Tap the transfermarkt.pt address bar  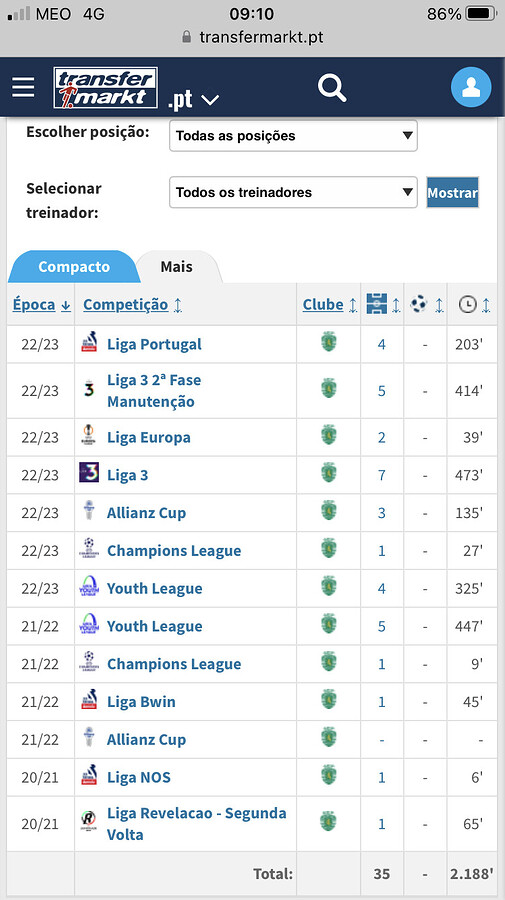tap(252, 37)
